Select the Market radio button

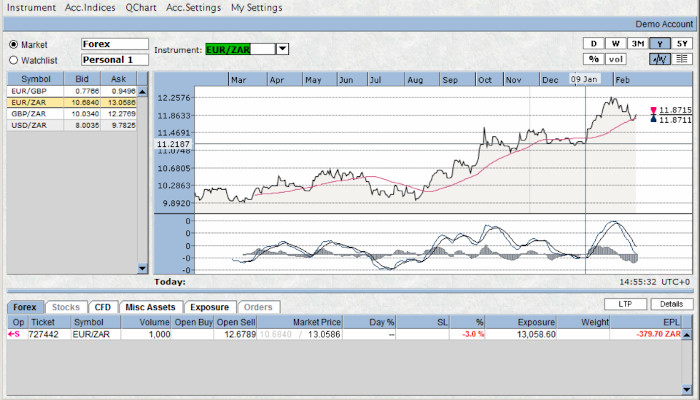click(x=14, y=45)
